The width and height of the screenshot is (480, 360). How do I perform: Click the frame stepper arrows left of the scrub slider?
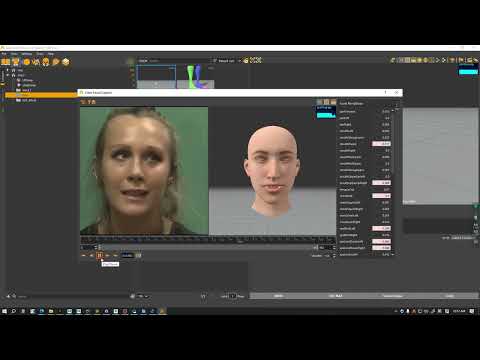[x=96, y=247]
